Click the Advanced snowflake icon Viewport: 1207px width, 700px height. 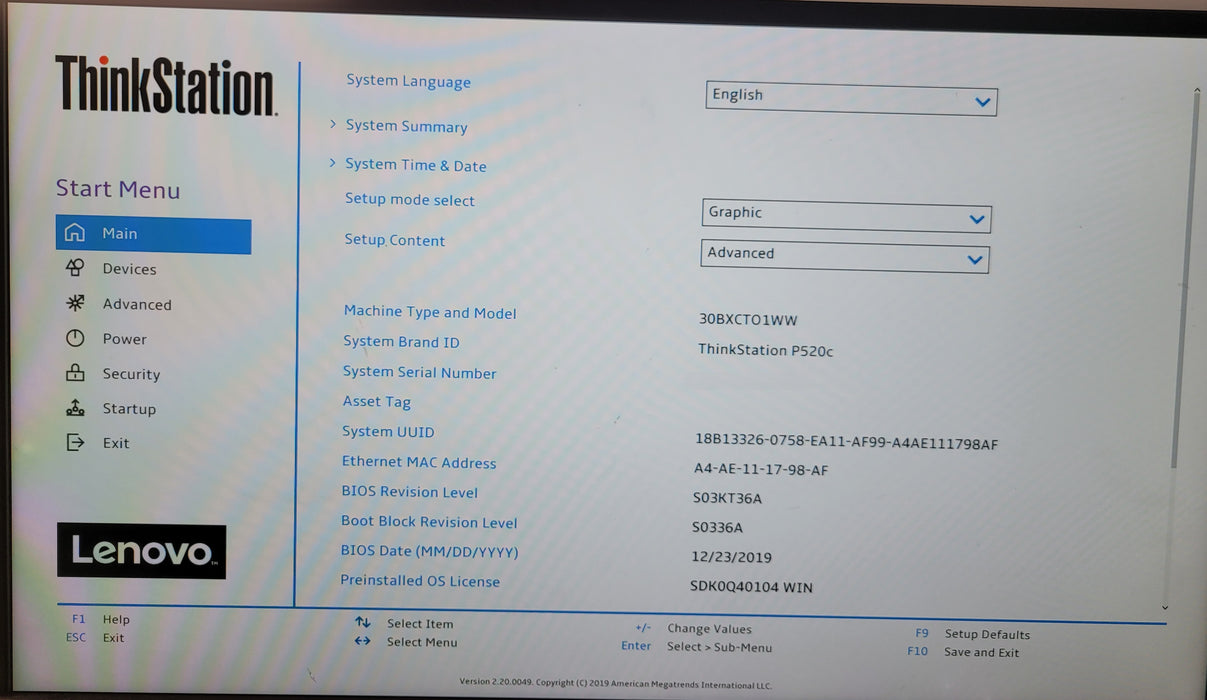75,303
